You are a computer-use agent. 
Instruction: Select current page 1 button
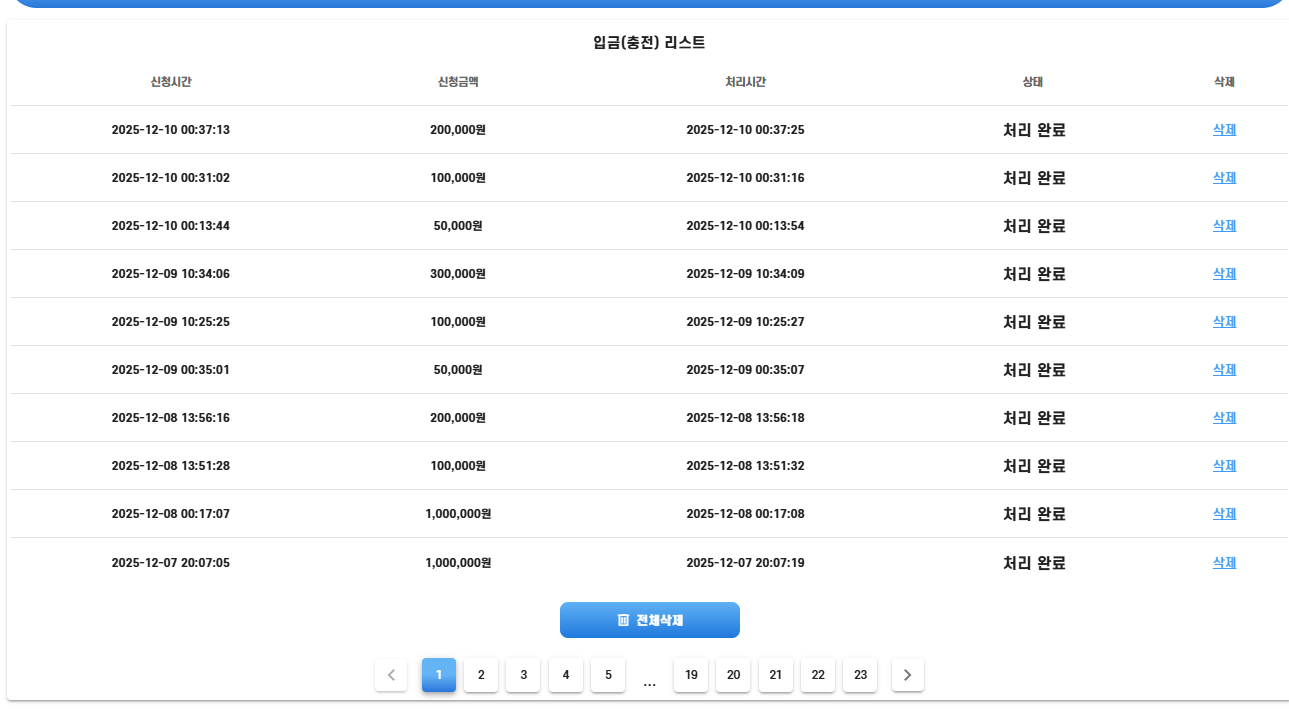pyautogui.click(x=439, y=675)
